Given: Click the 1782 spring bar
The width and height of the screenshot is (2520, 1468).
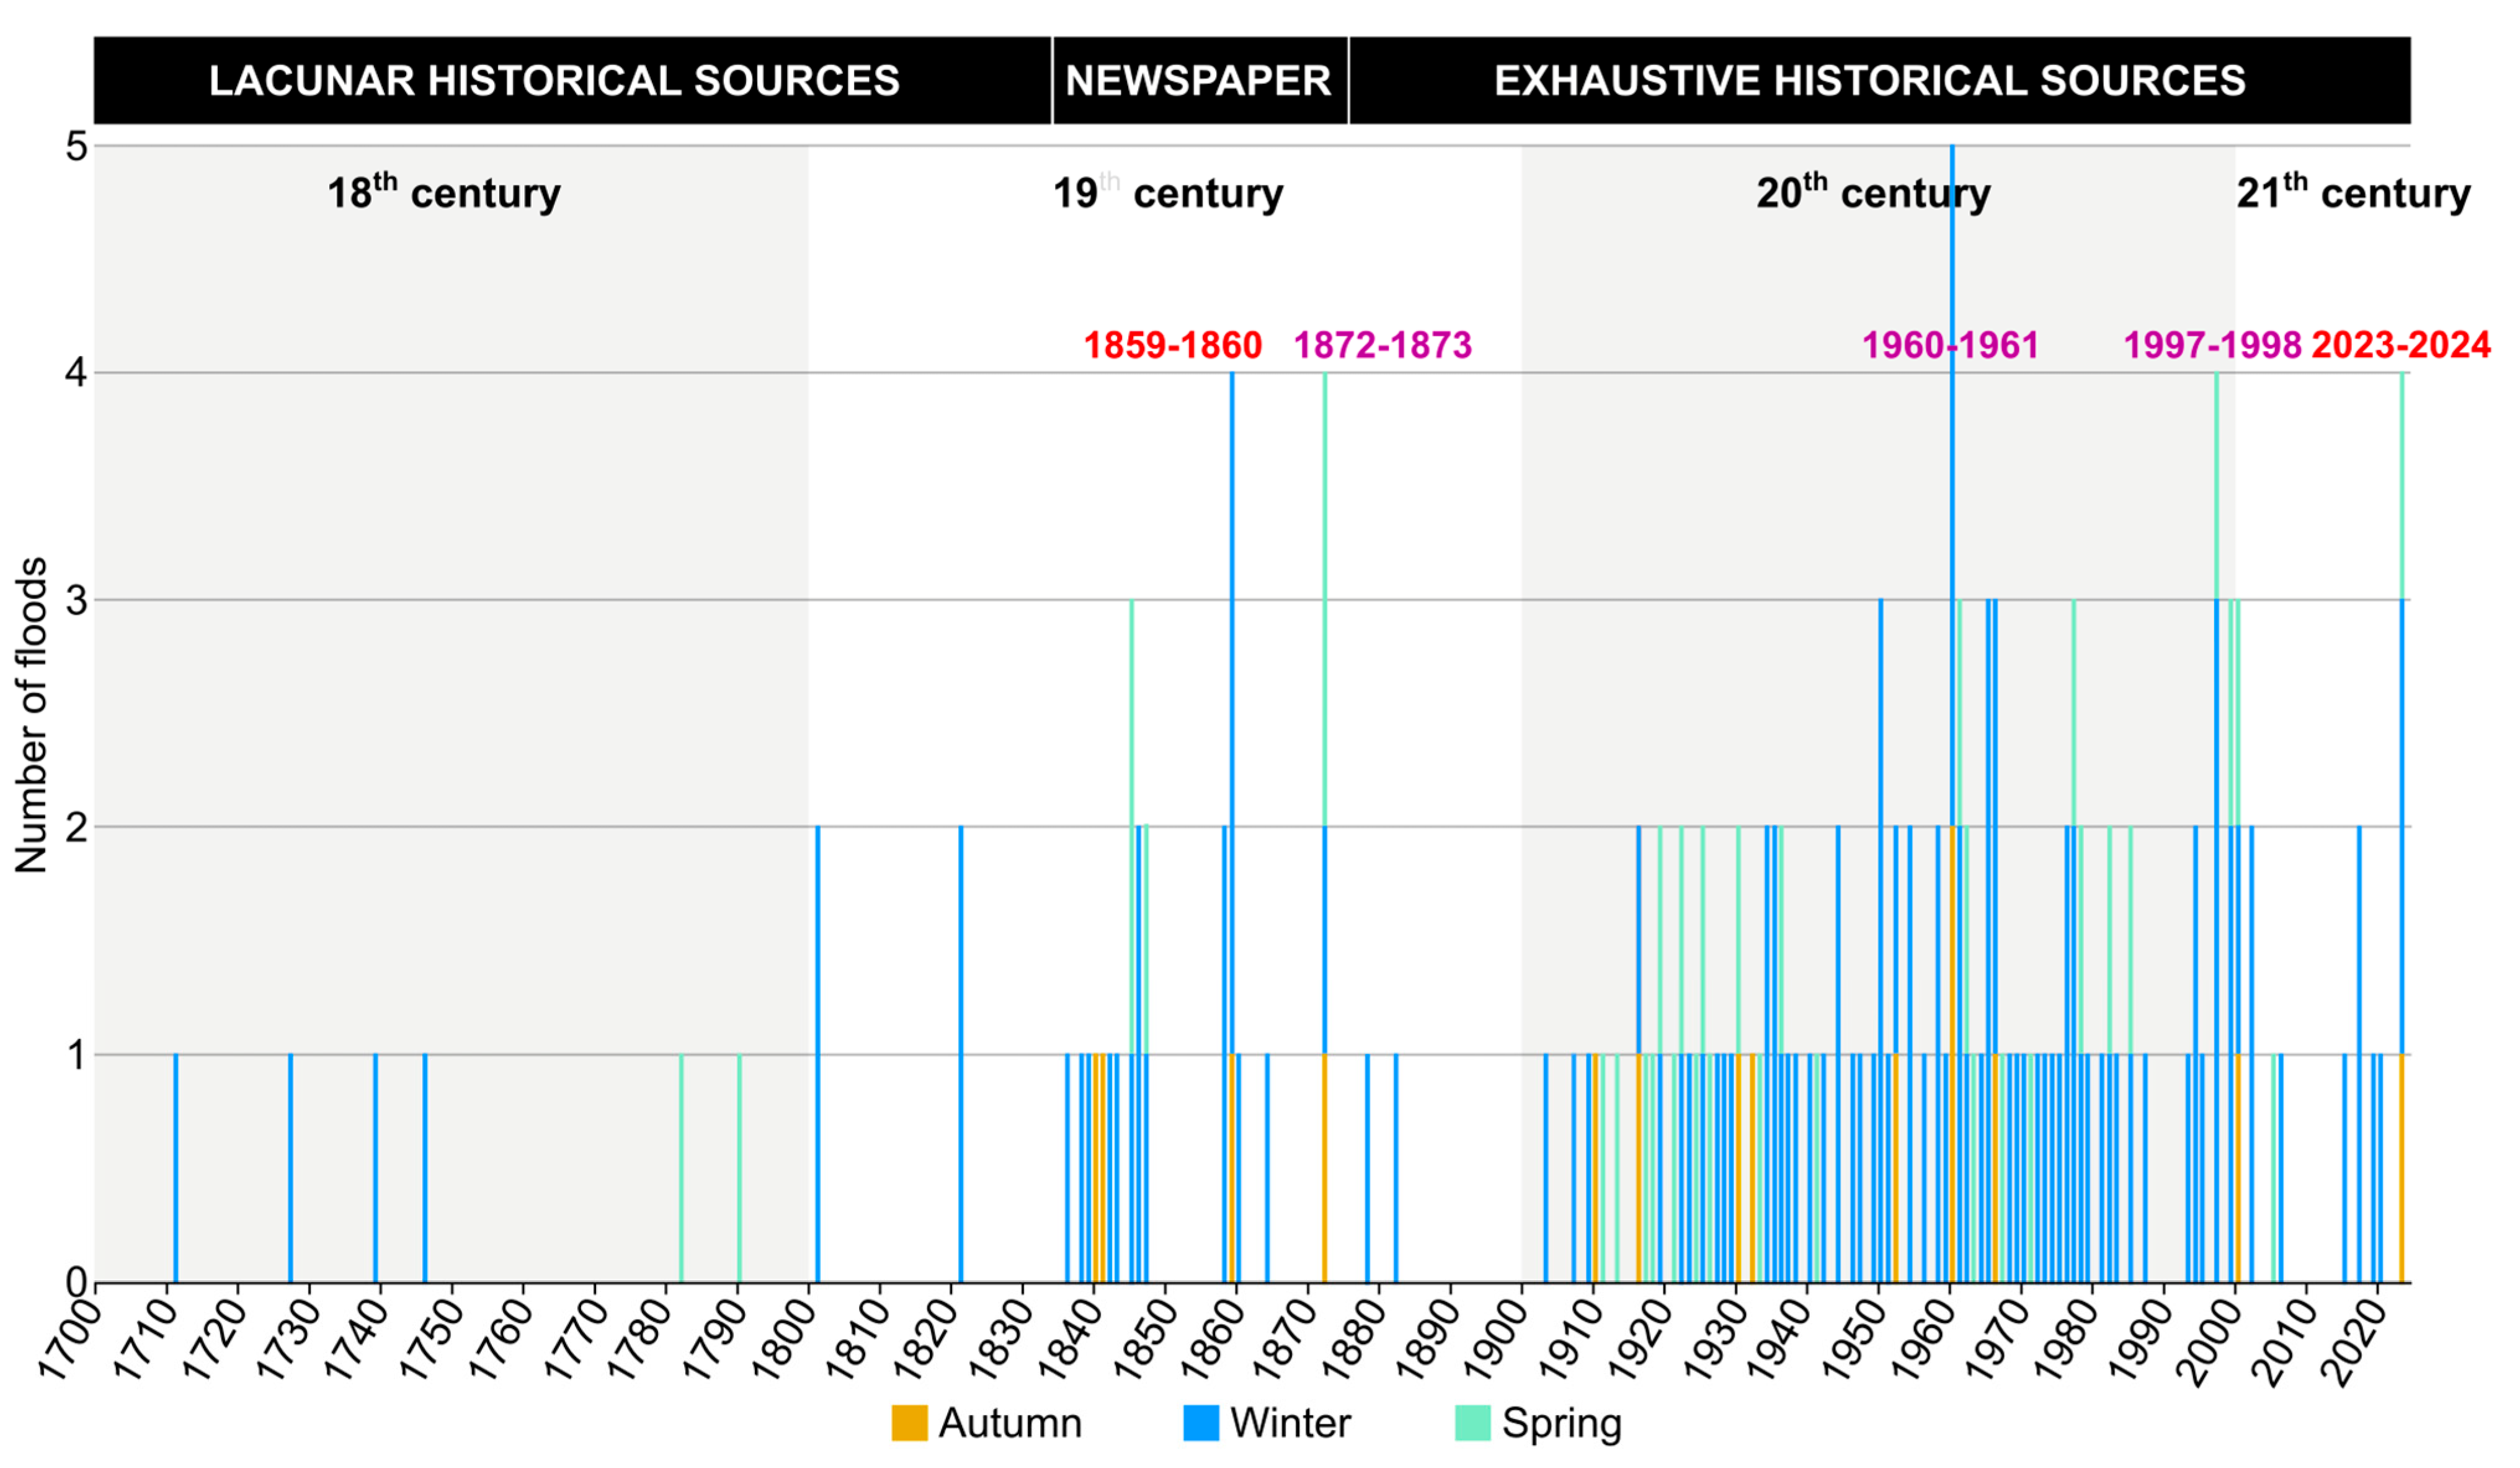Looking at the screenshot, I should point(682,1168).
